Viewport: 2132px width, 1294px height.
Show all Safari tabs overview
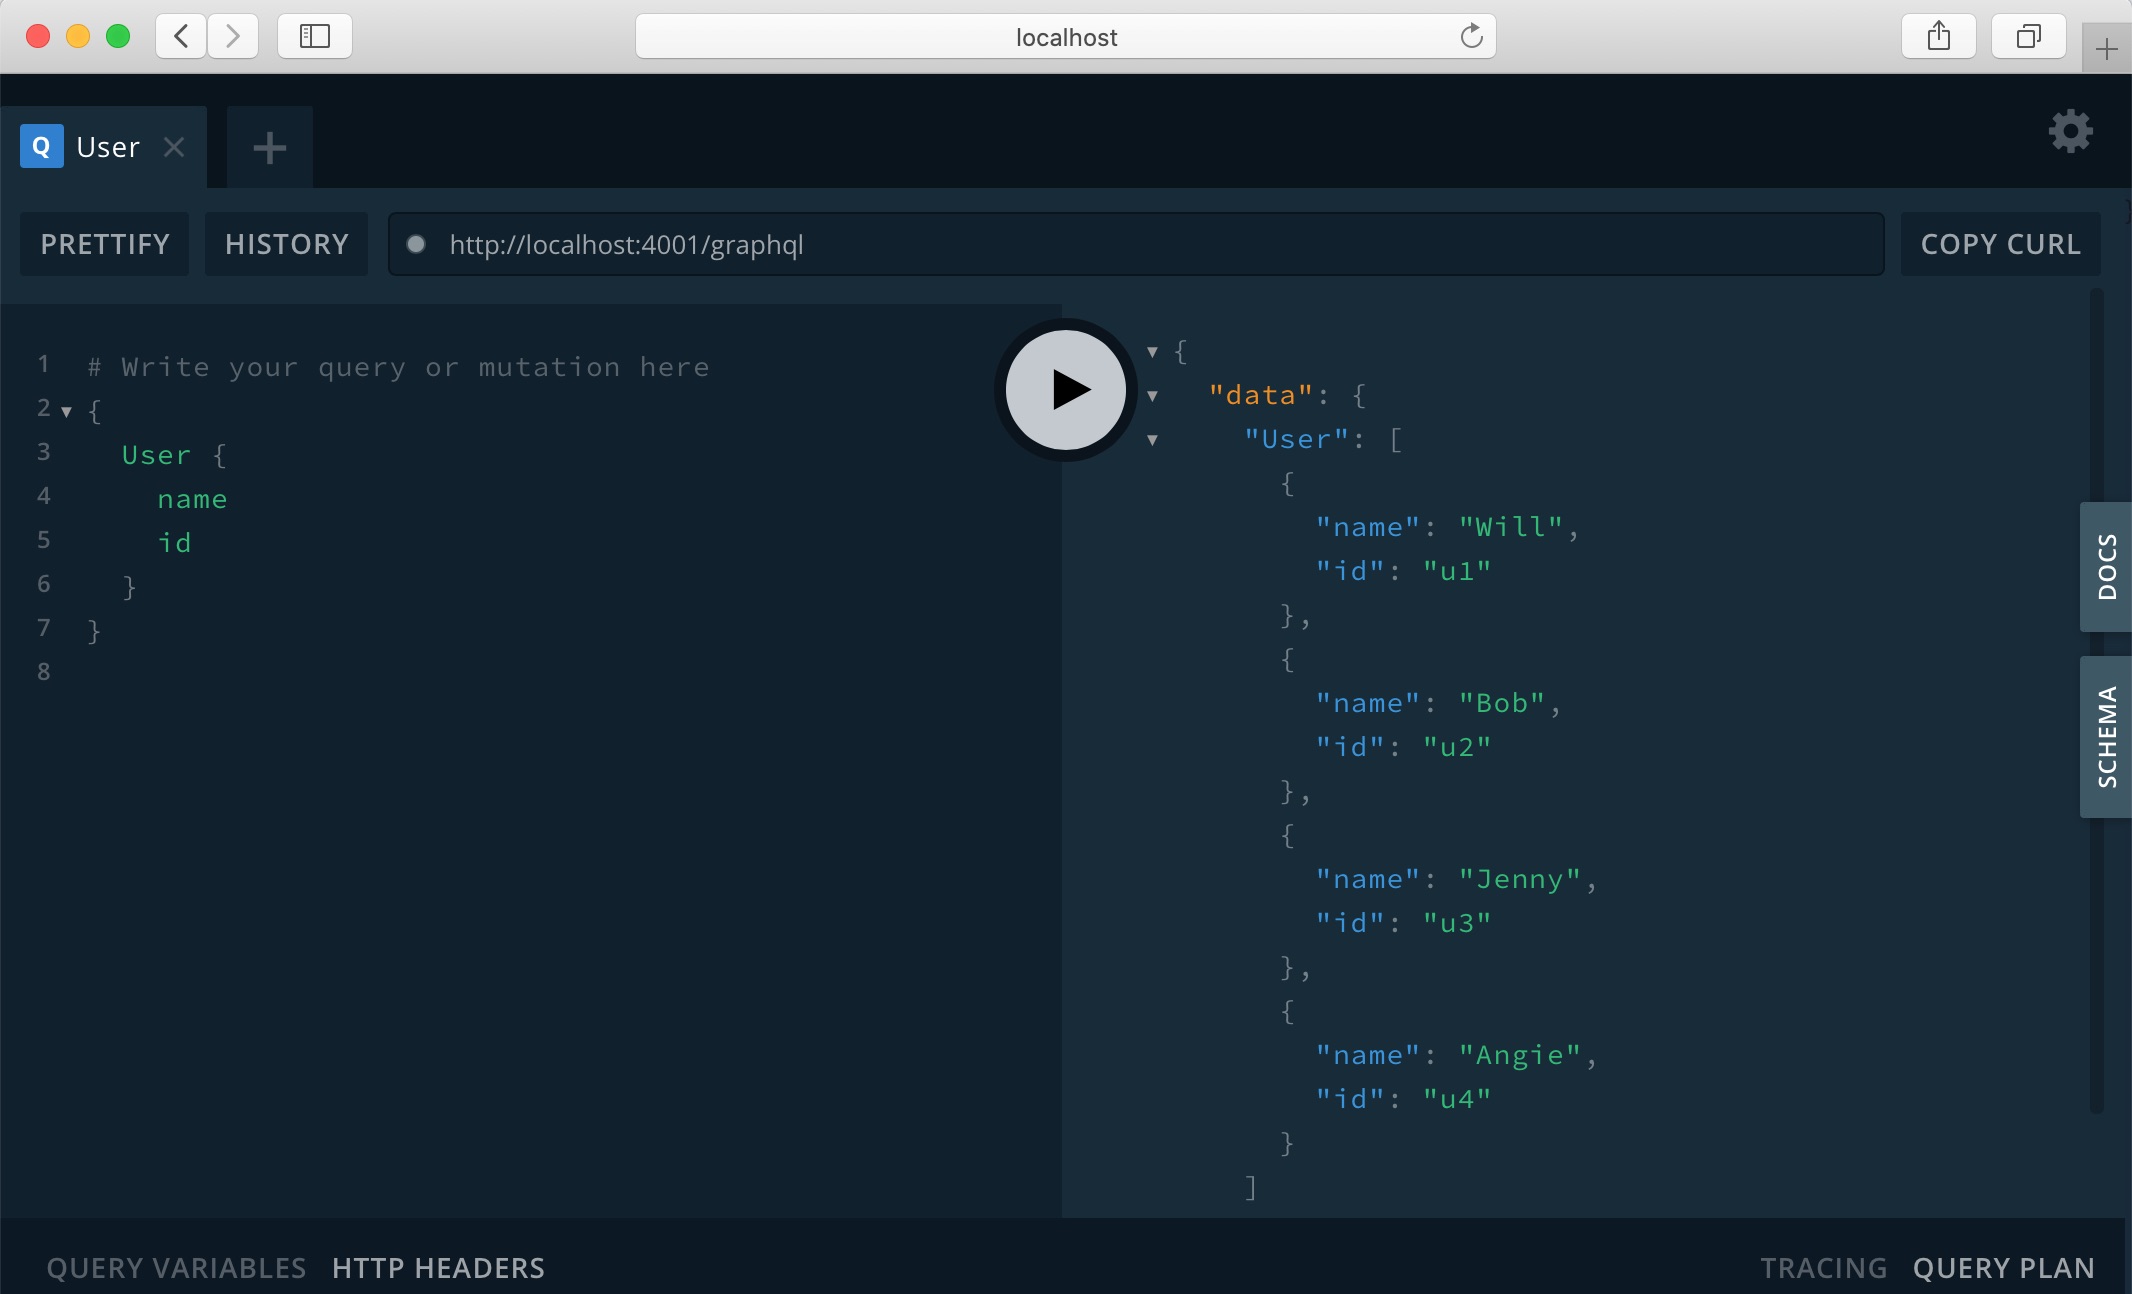(x=2028, y=37)
